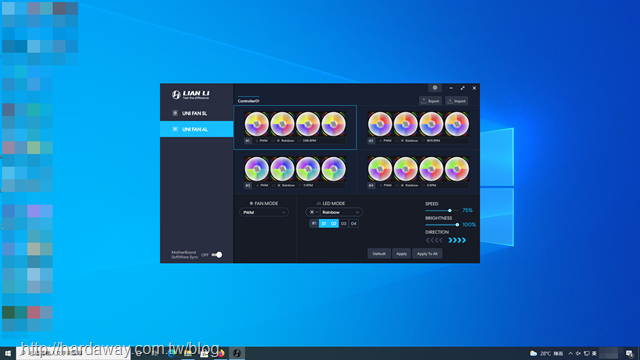
Task: Select second fan in group #1
Action: click(282, 124)
